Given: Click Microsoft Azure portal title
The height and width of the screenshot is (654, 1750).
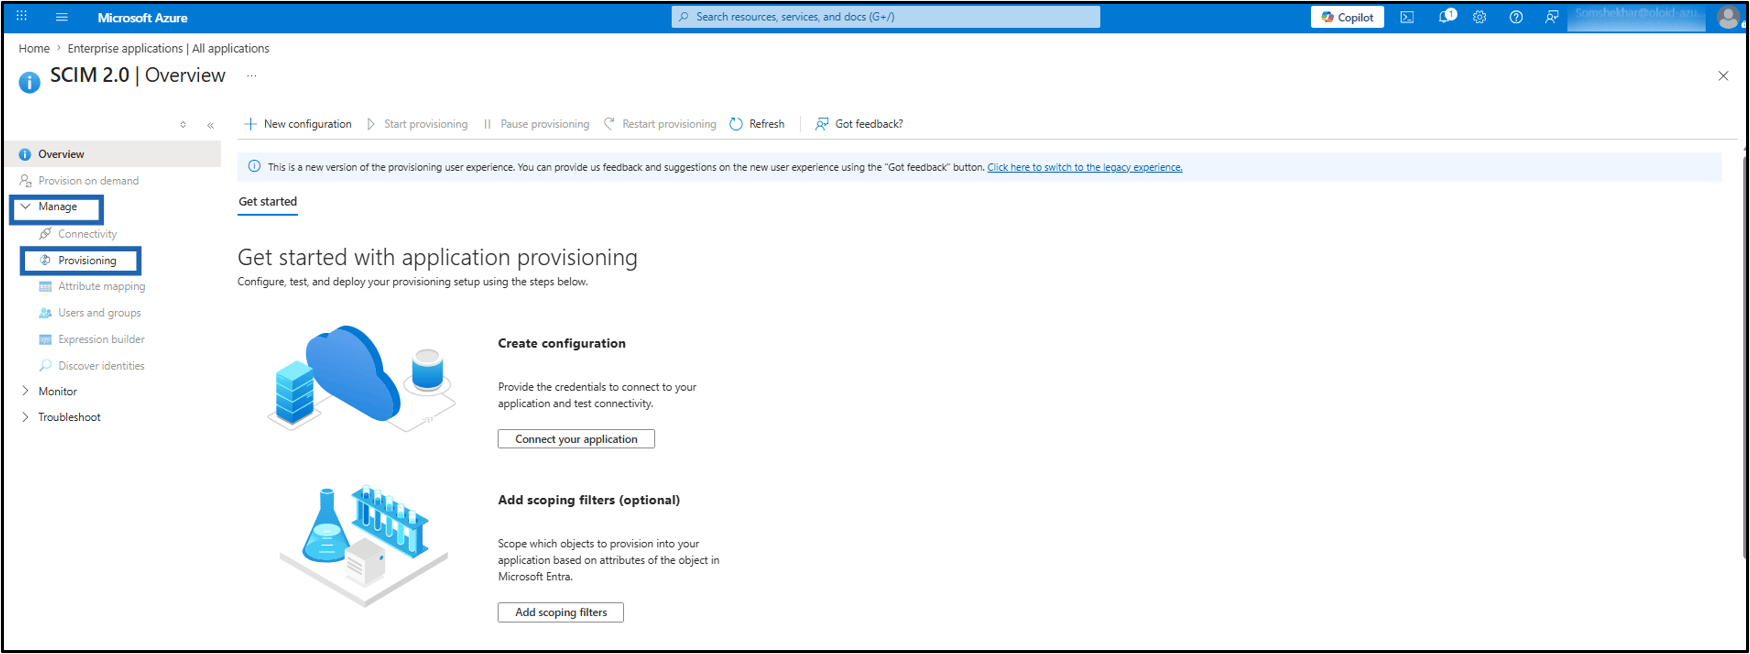Looking at the screenshot, I should click(143, 17).
